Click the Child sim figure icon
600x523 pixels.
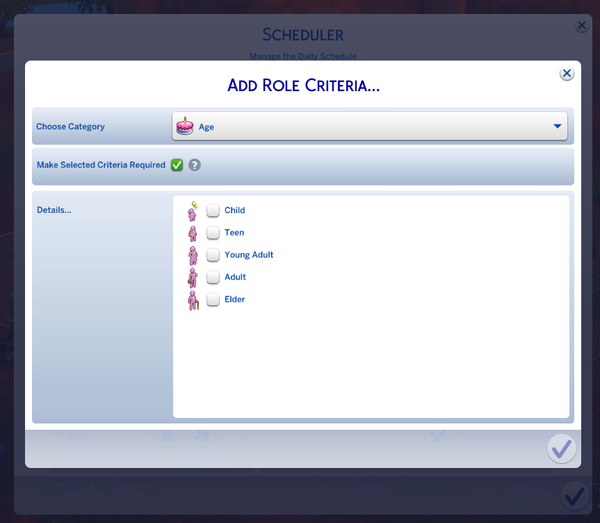[193, 211]
